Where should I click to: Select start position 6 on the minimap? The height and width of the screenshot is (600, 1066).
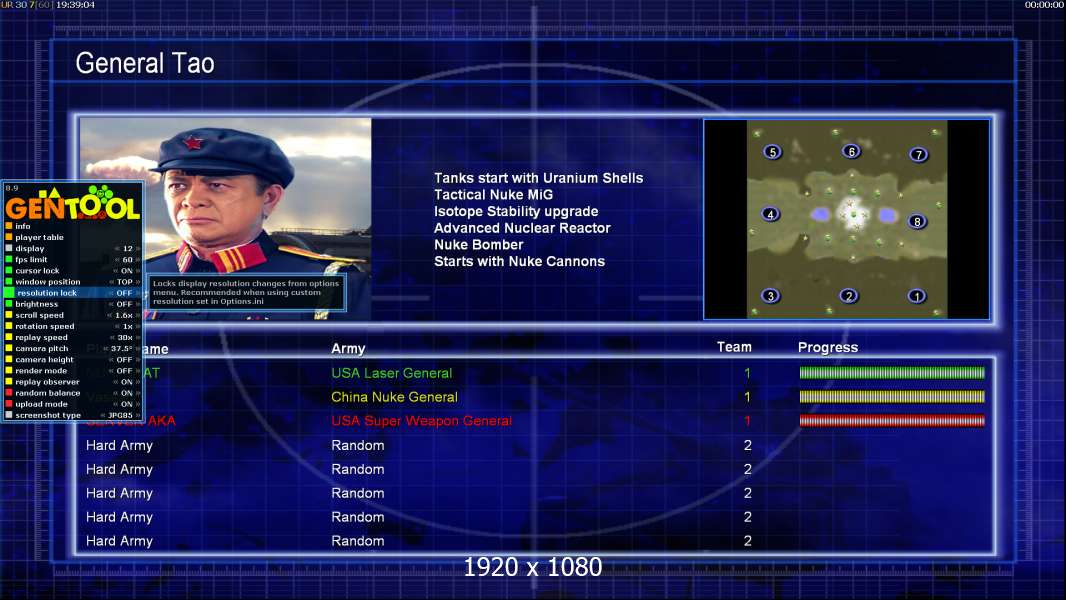point(851,151)
